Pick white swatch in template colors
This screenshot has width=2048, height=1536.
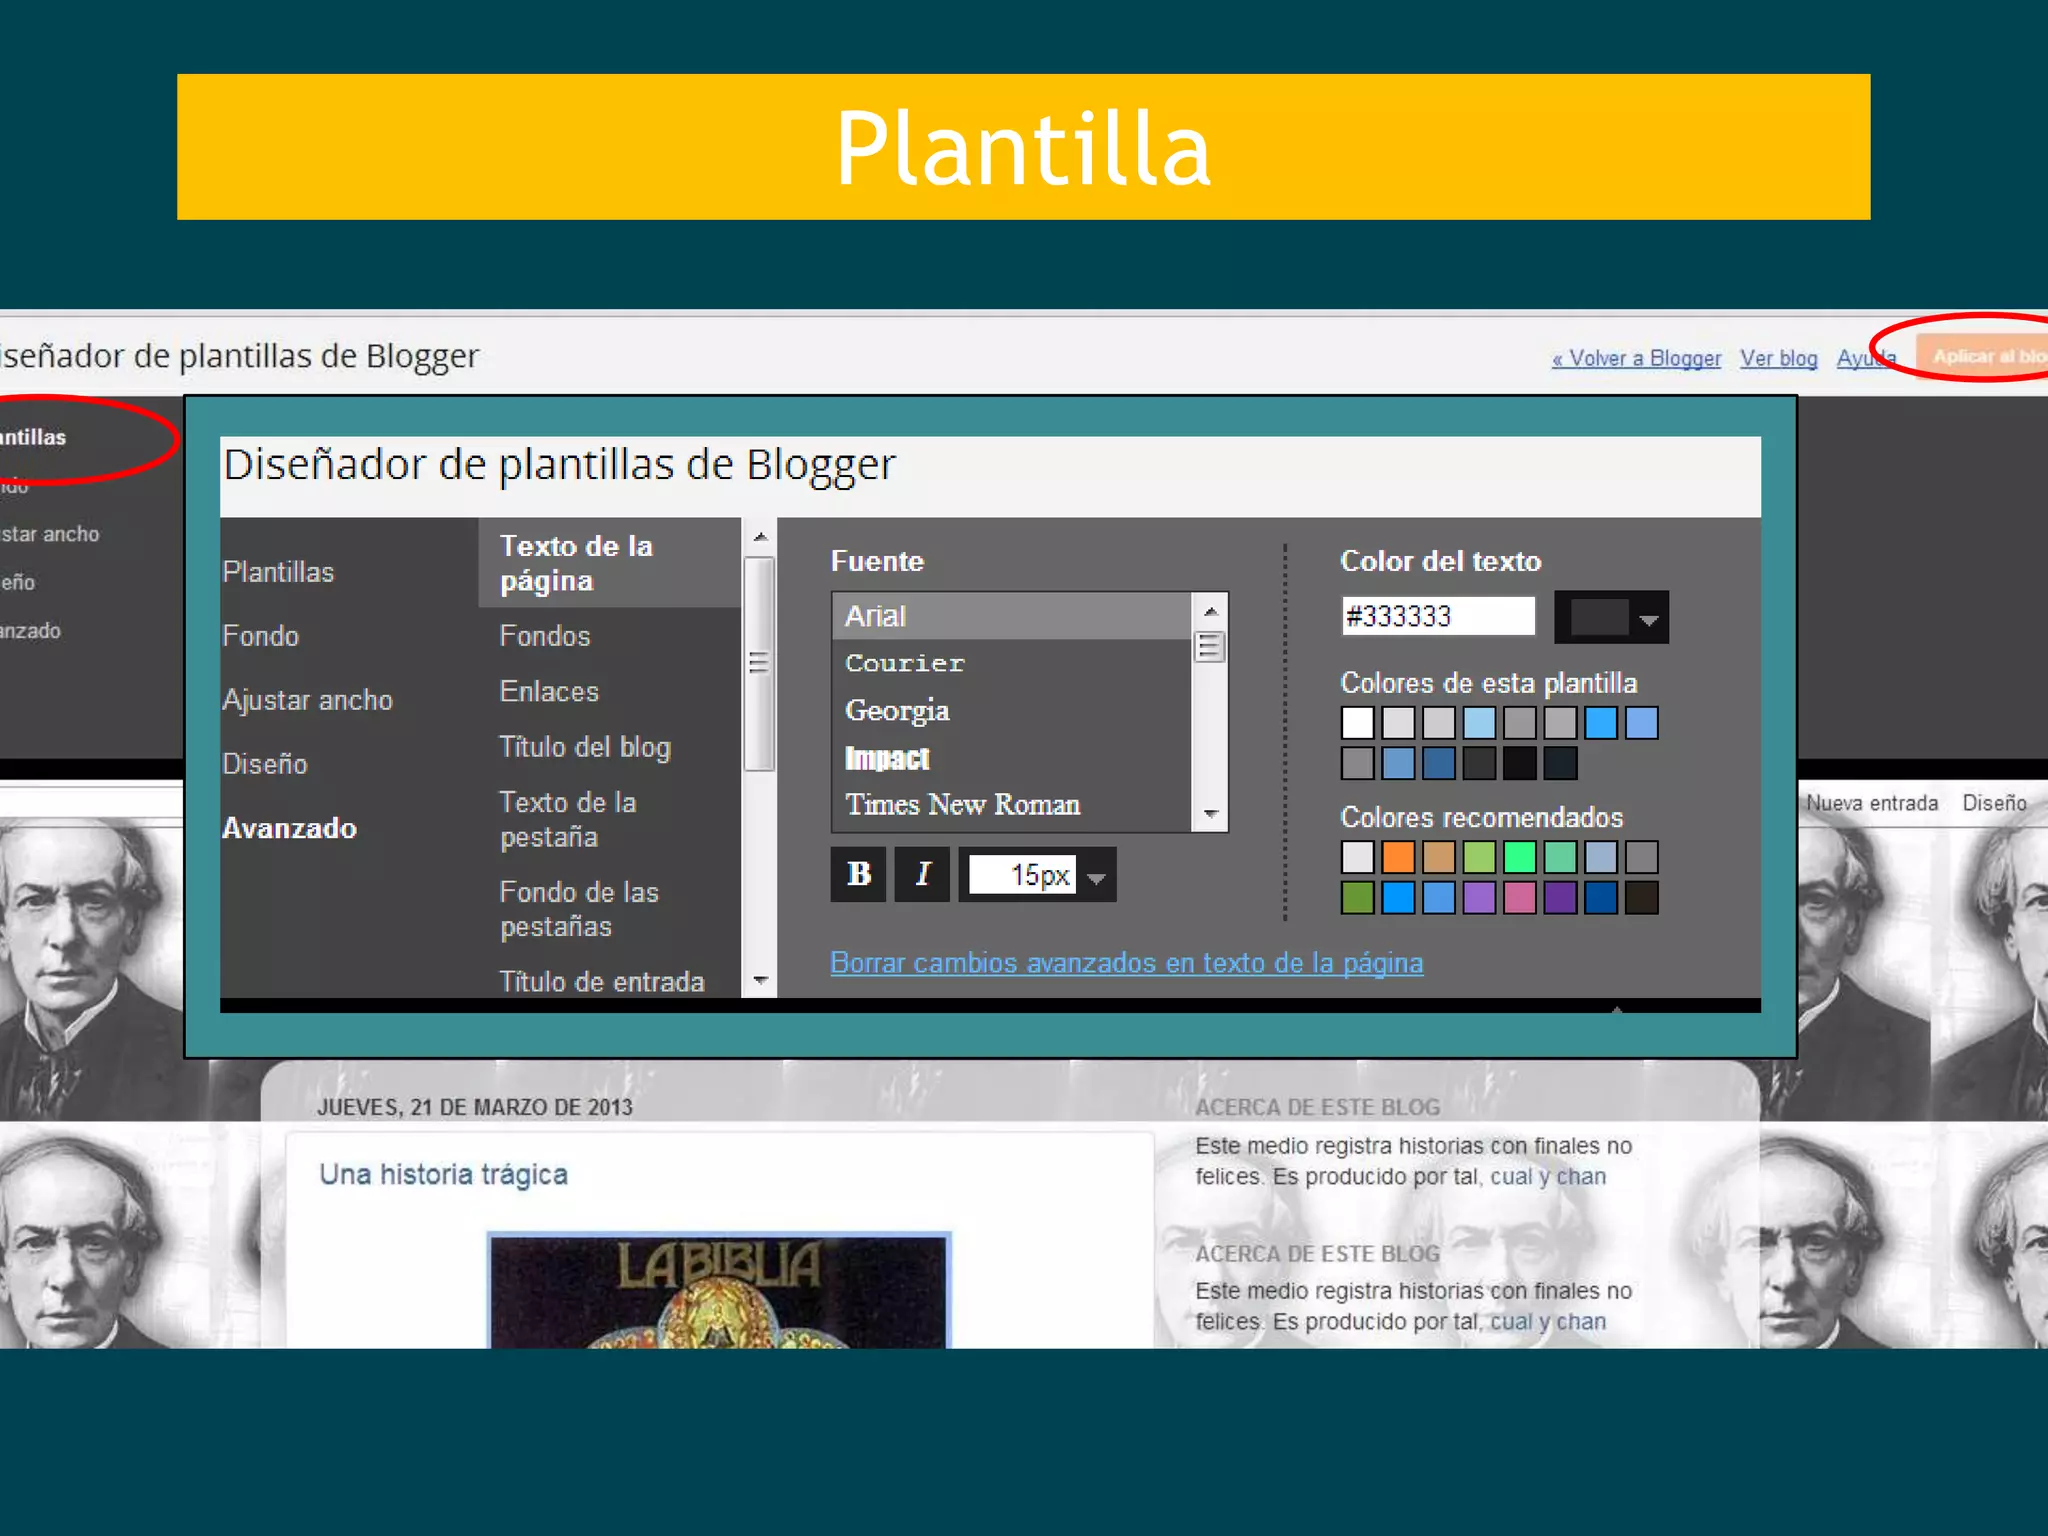point(1358,722)
